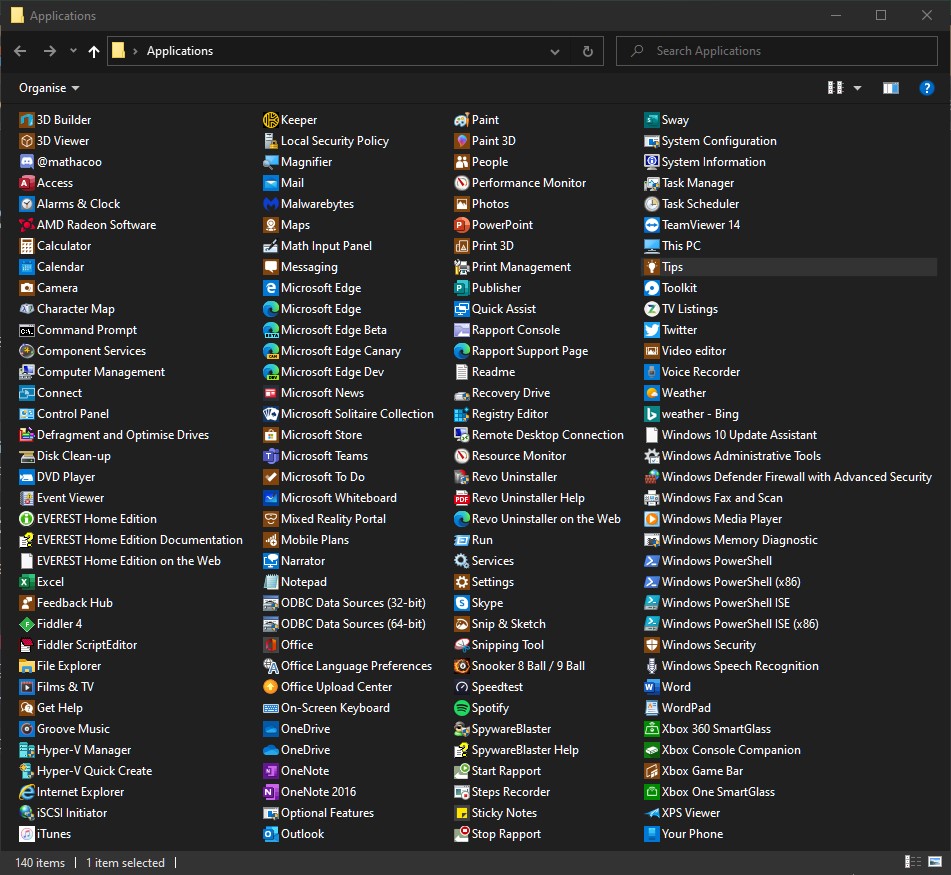
Task: Expand the address bar history dropdown
Action: 555,51
